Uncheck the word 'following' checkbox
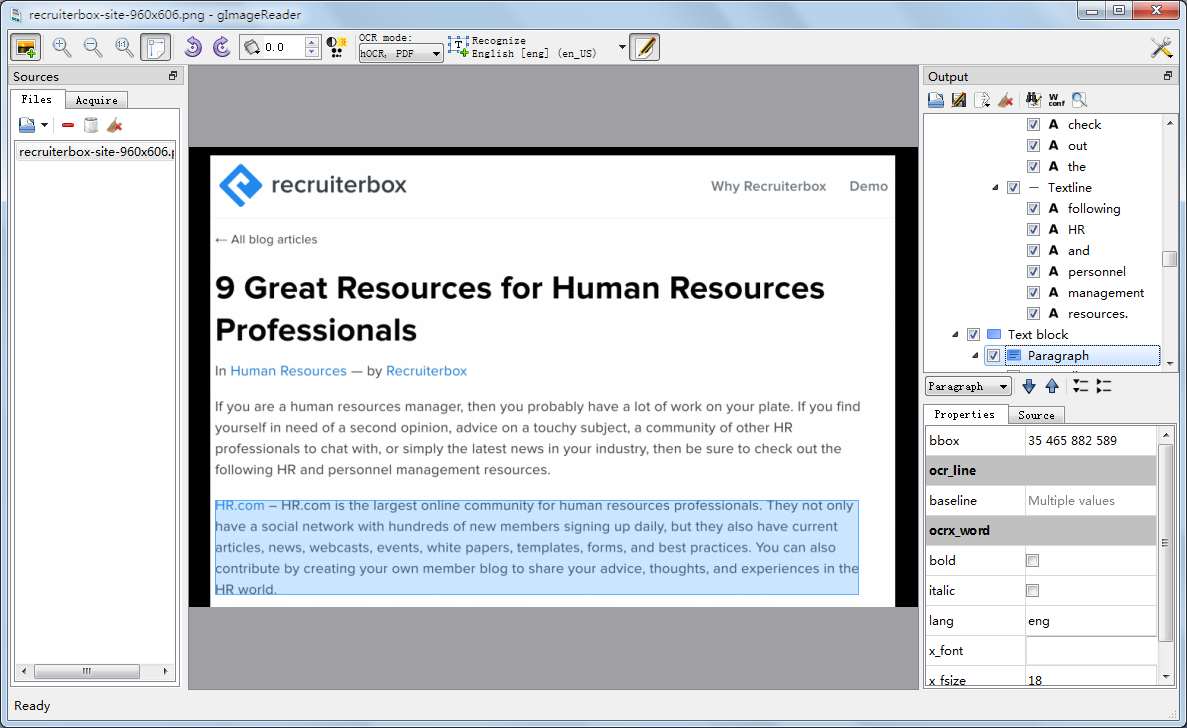Image resolution: width=1187 pixels, height=728 pixels. (1033, 208)
